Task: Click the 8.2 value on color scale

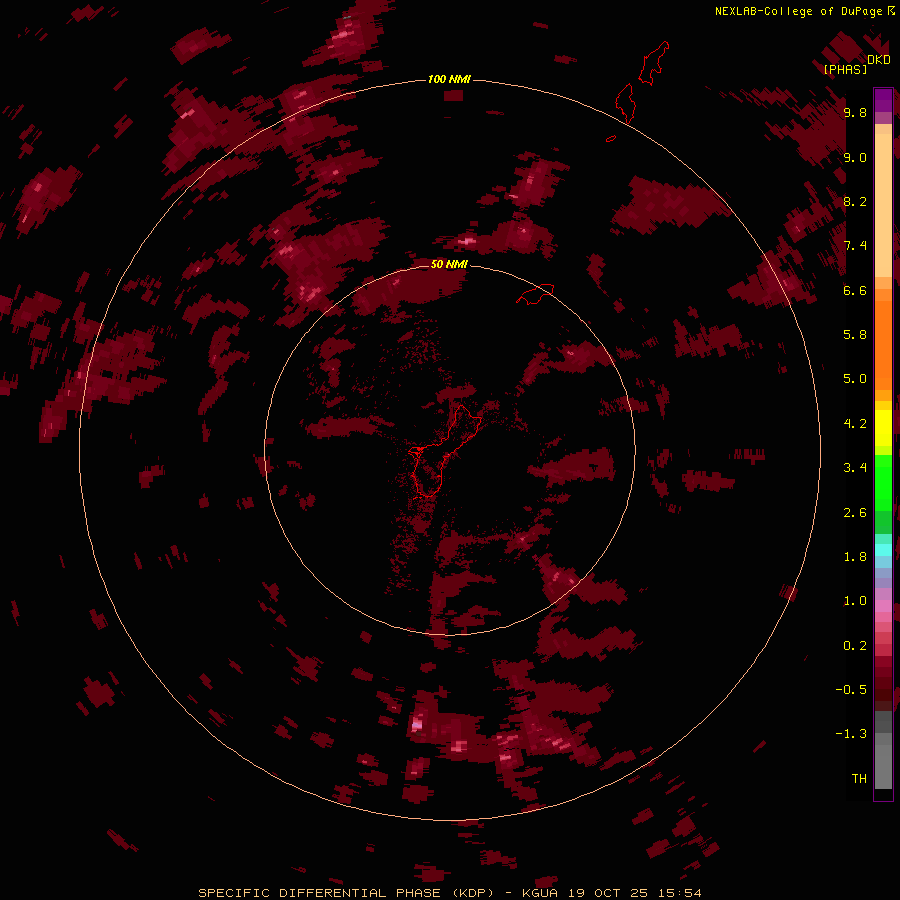Action: tap(855, 201)
